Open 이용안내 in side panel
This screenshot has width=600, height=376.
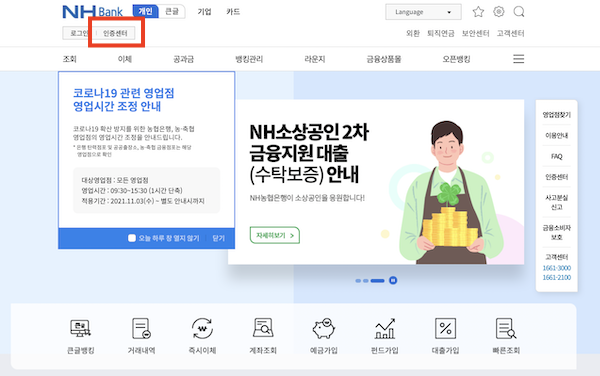tap(556, 135)
